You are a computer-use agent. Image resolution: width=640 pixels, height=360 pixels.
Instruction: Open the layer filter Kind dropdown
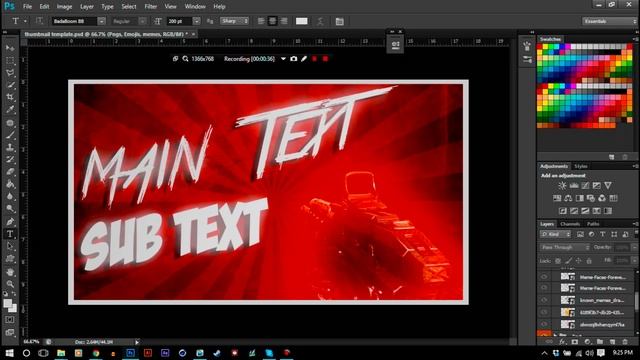tap(556, 234)
